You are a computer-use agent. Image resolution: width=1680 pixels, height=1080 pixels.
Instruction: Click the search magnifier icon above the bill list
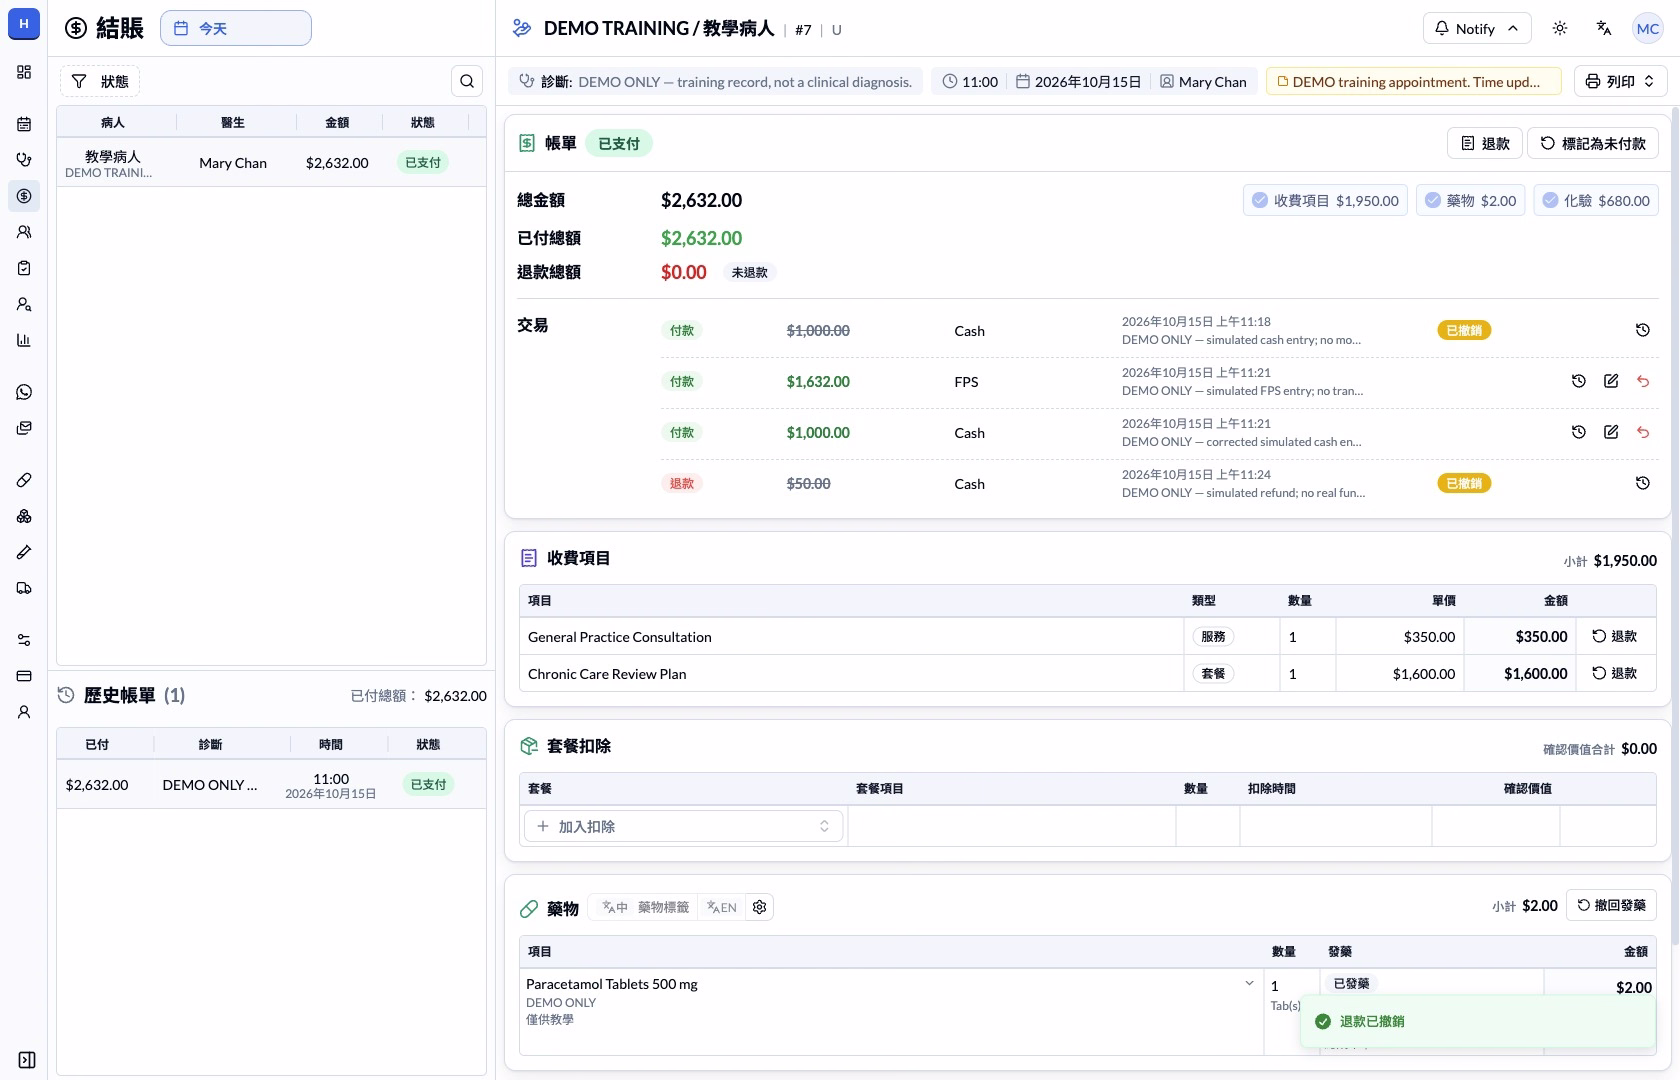pyautogui.click(x=467, y=81)
